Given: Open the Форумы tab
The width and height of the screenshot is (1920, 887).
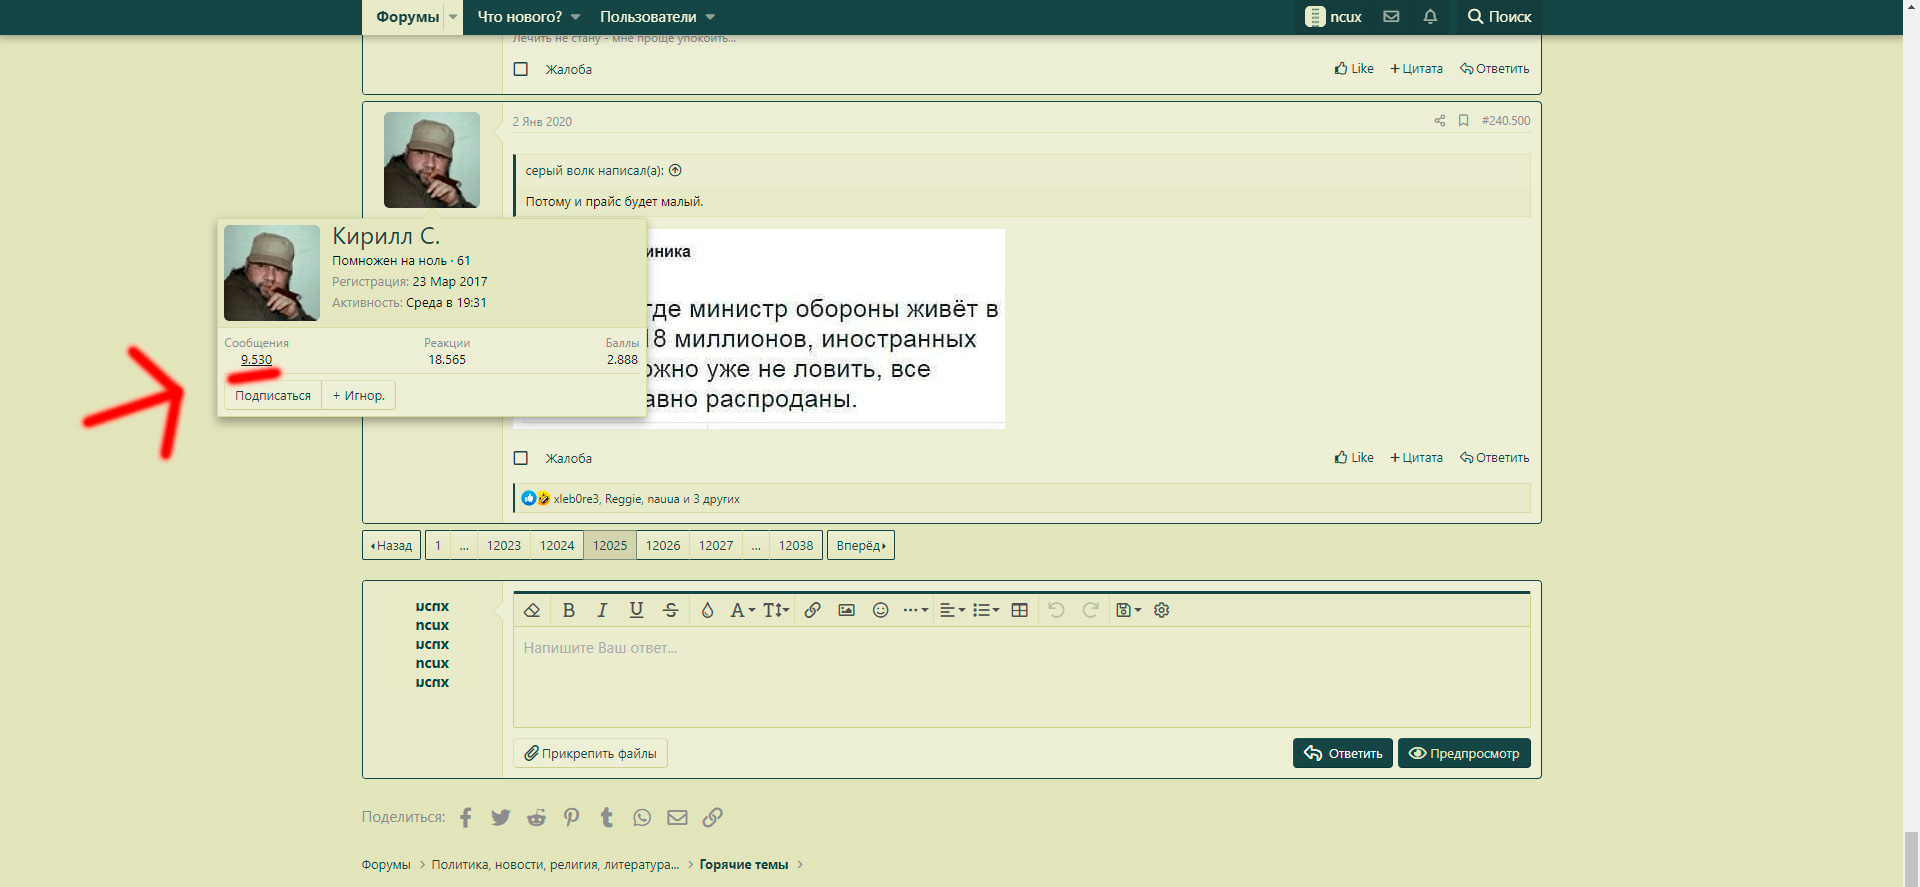Looking at the screenshot, I should pos(407,17).
